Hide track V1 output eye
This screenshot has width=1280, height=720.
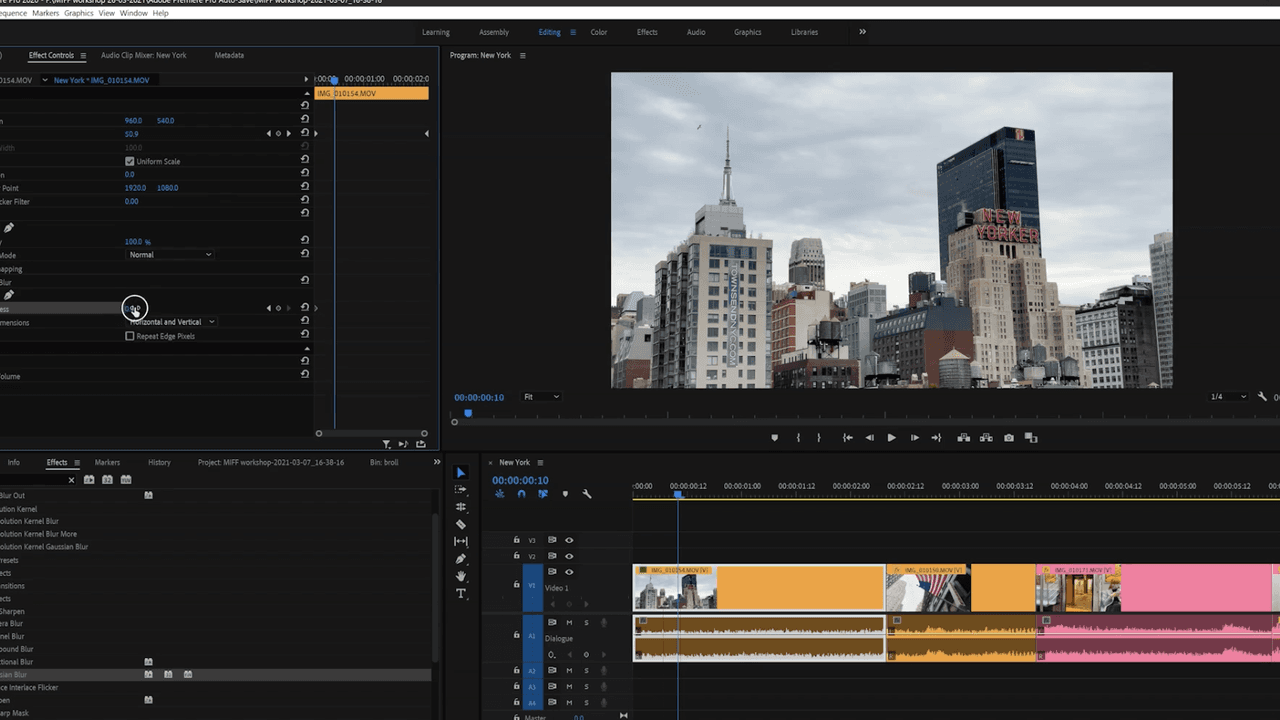pos(569,572)
